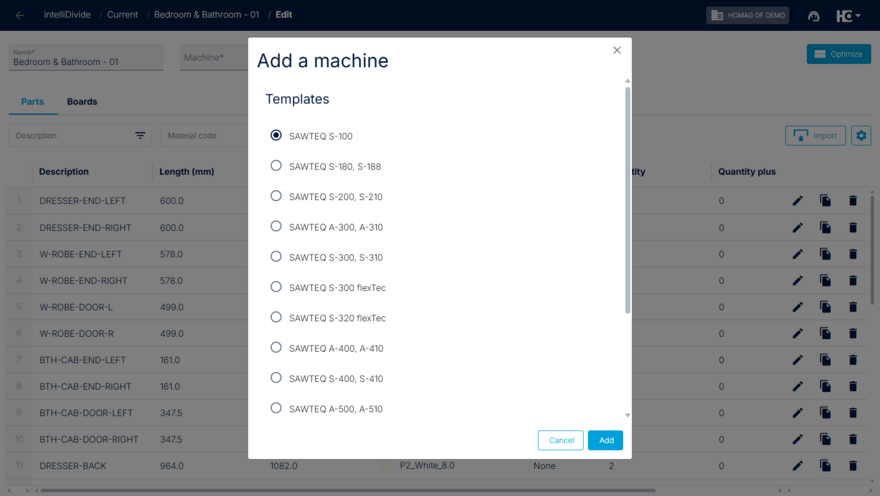Select the SAWTEQ S-300 flexTec option
The height and width of the screenshot is (496, 880).
coord(276,287)
